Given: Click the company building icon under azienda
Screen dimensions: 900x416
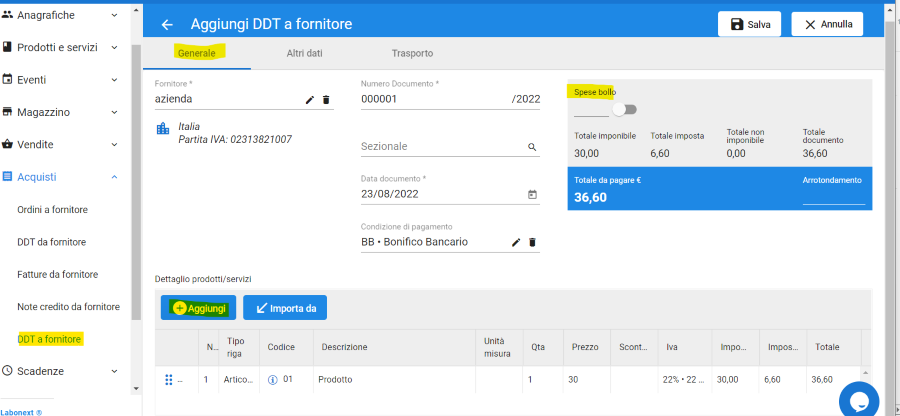Looking at the screenshot, I should pyautogui.click(x=163, y=129).
